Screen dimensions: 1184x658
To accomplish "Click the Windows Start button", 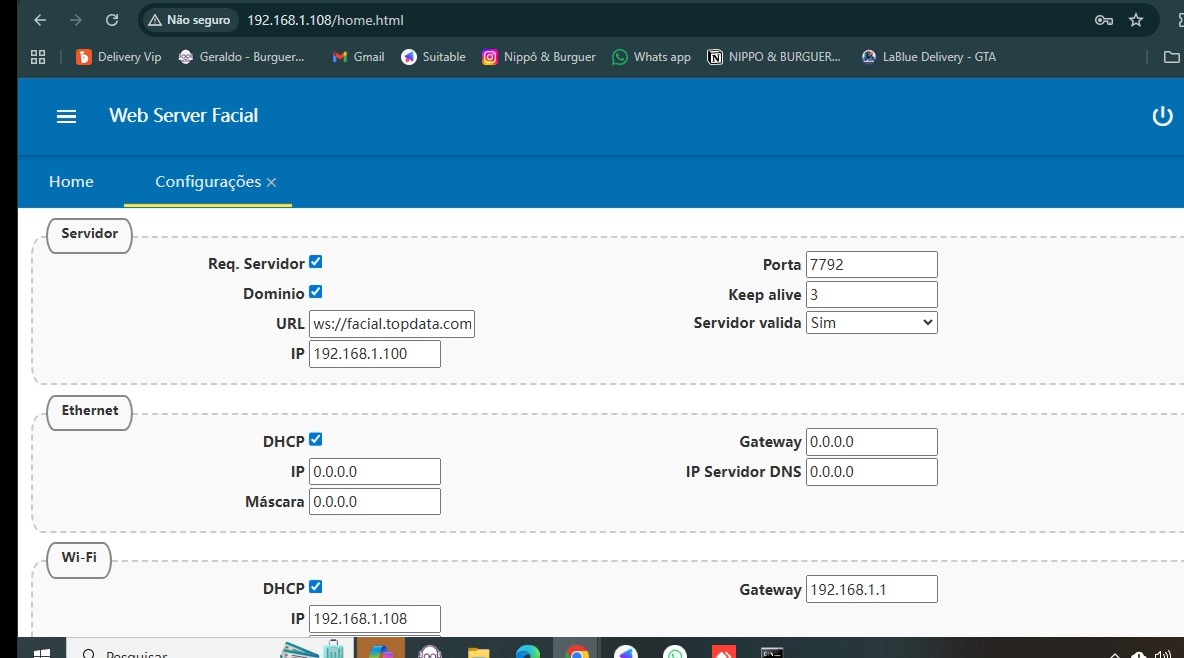I will click(x=42, y=653).
